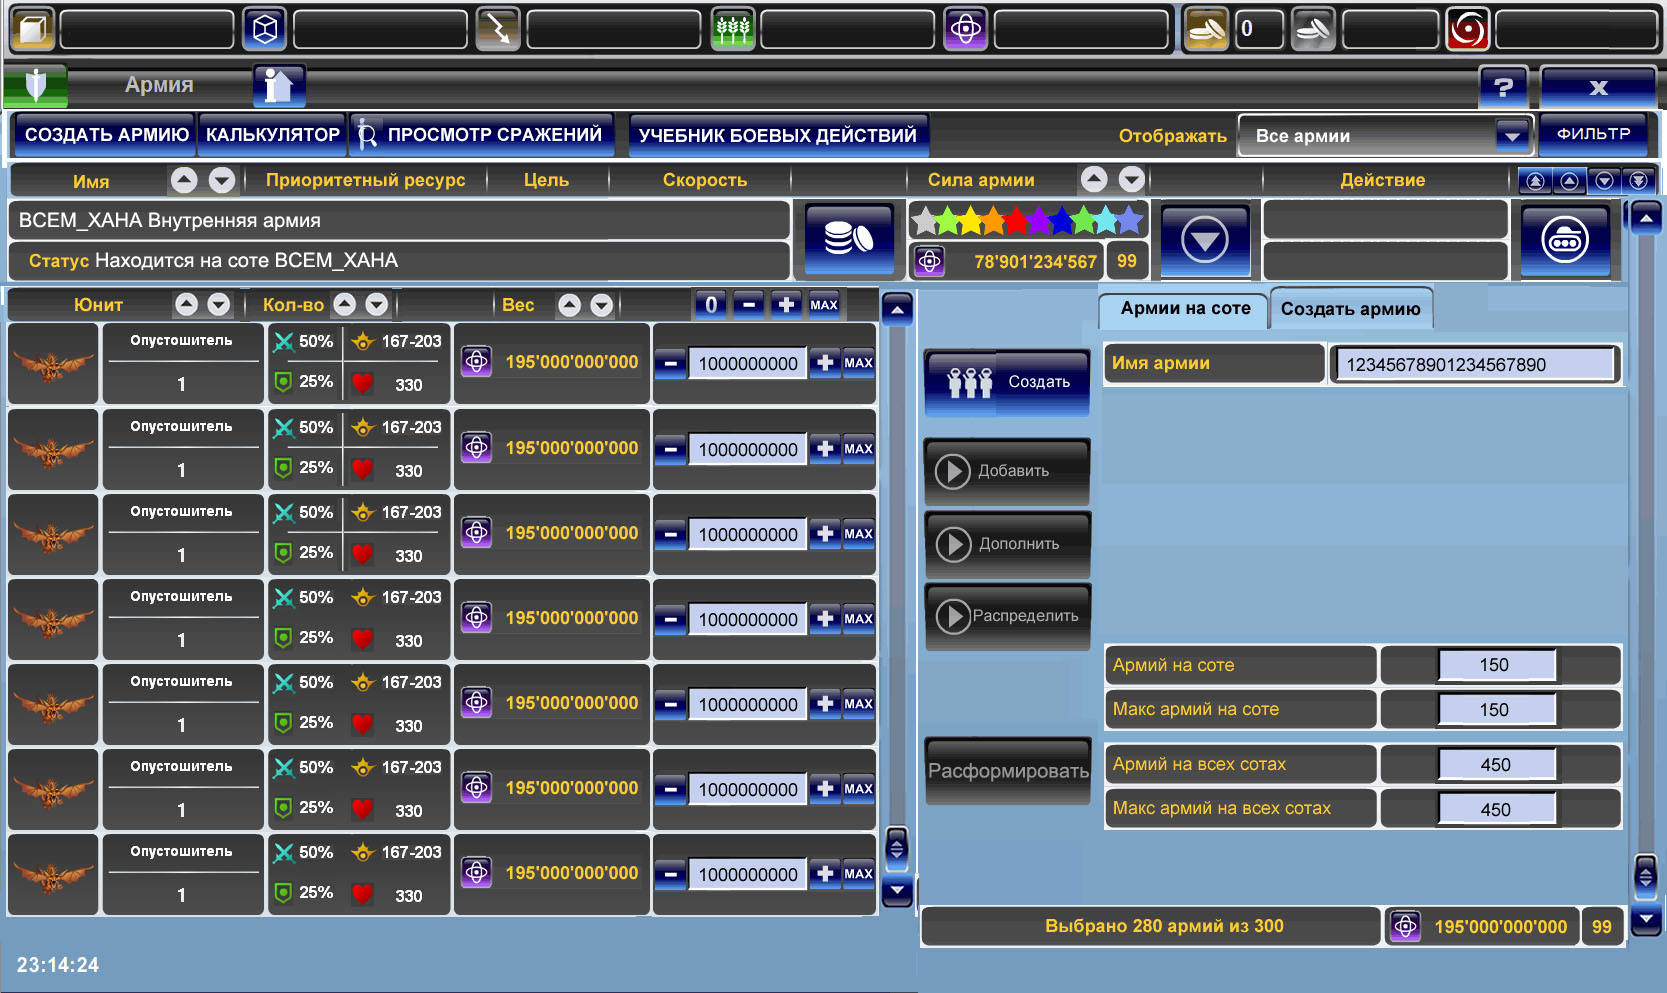Screen dimensions: 1667x993
Task: Click the lightning bolt energy icon
Action: tap(498, 30)
